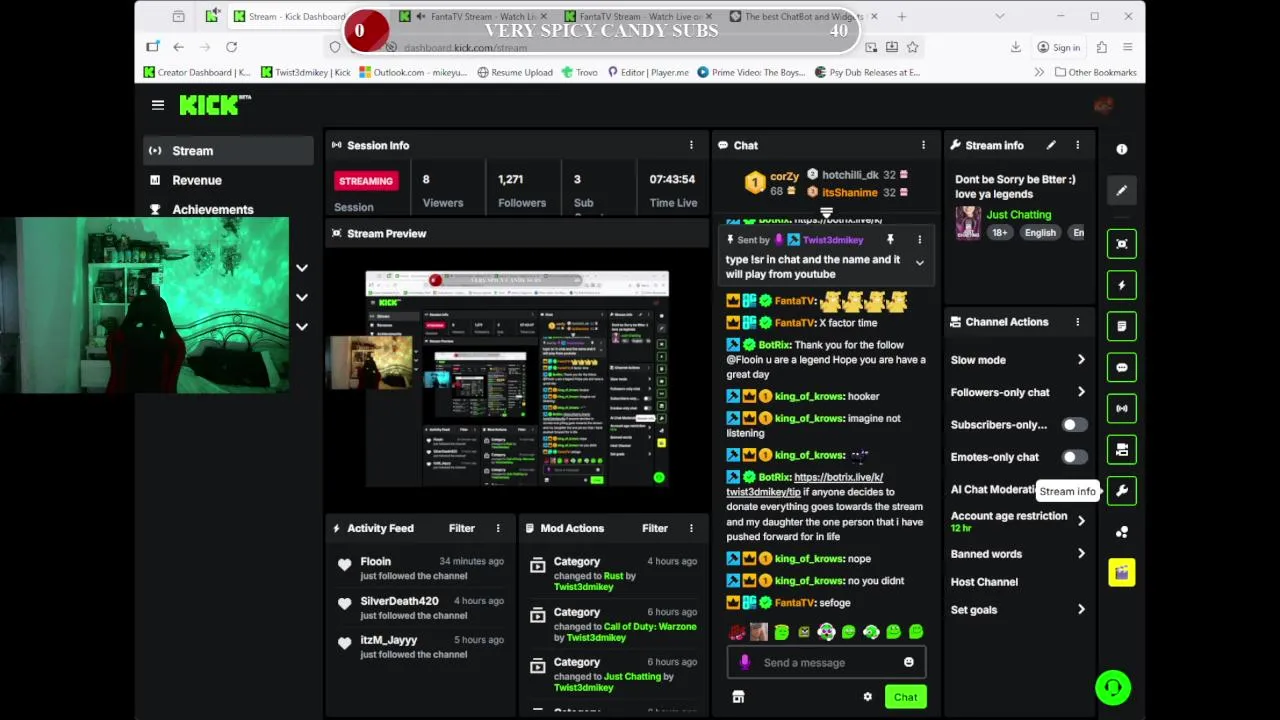Image resolution: width=1280 pixels, height=720 pixels.
Task: Click the green Chat send button
Action: point(906,697)
